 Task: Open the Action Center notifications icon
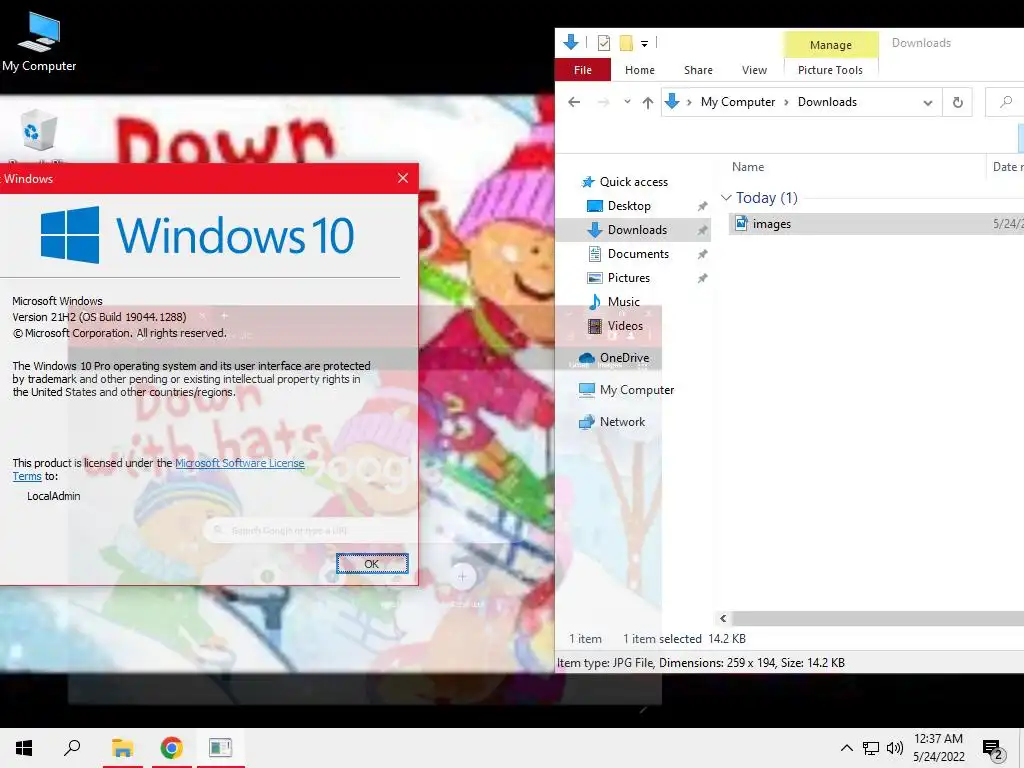[x=992, y=749]
